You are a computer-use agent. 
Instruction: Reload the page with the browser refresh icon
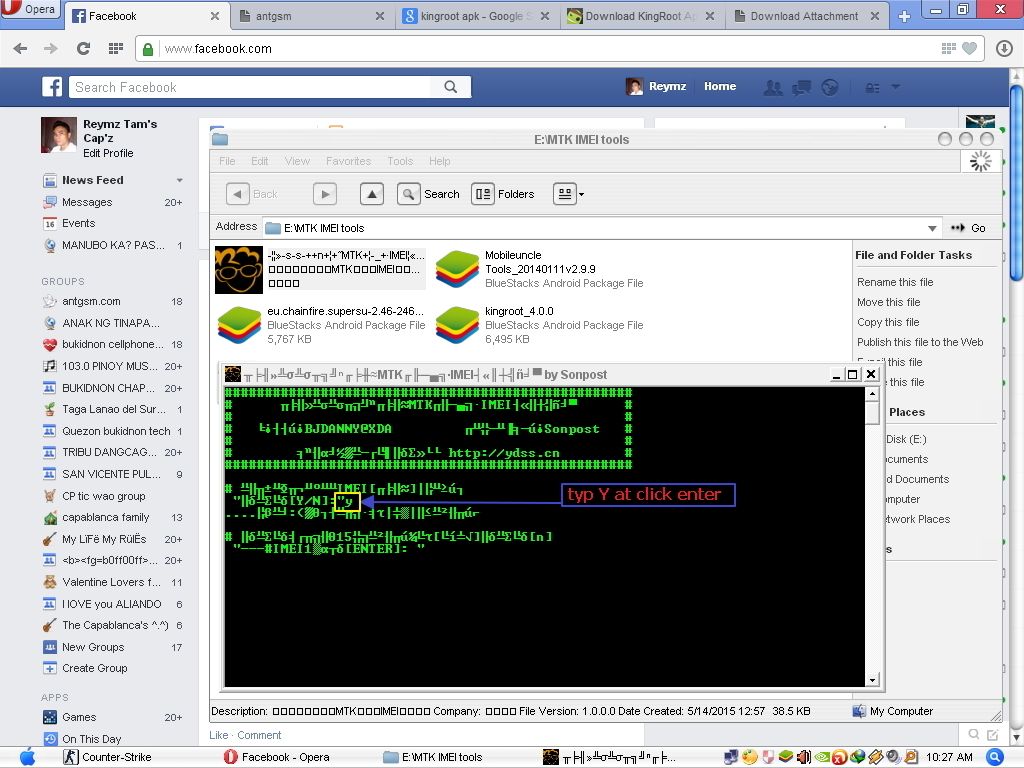[83, 49]
